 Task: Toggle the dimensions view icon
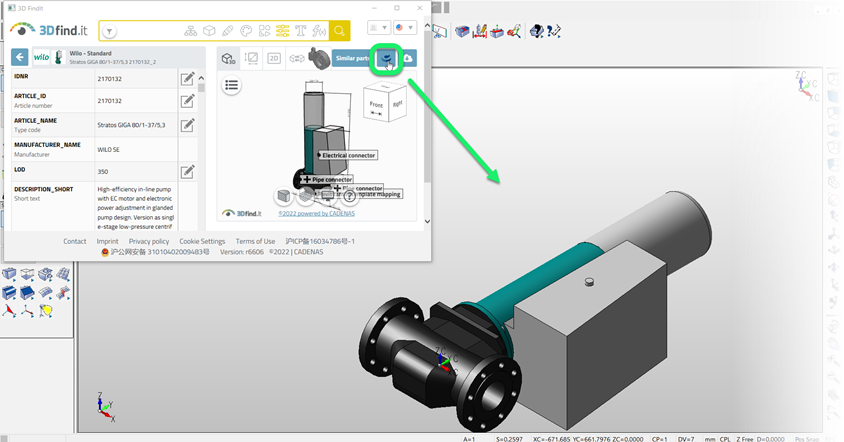(251, 59)
